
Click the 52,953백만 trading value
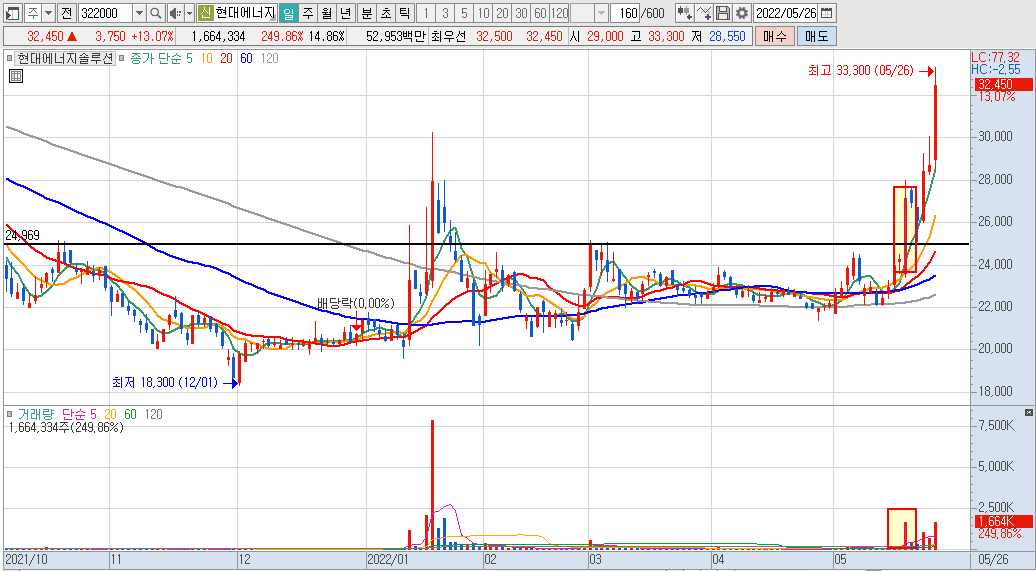[395, 36]
